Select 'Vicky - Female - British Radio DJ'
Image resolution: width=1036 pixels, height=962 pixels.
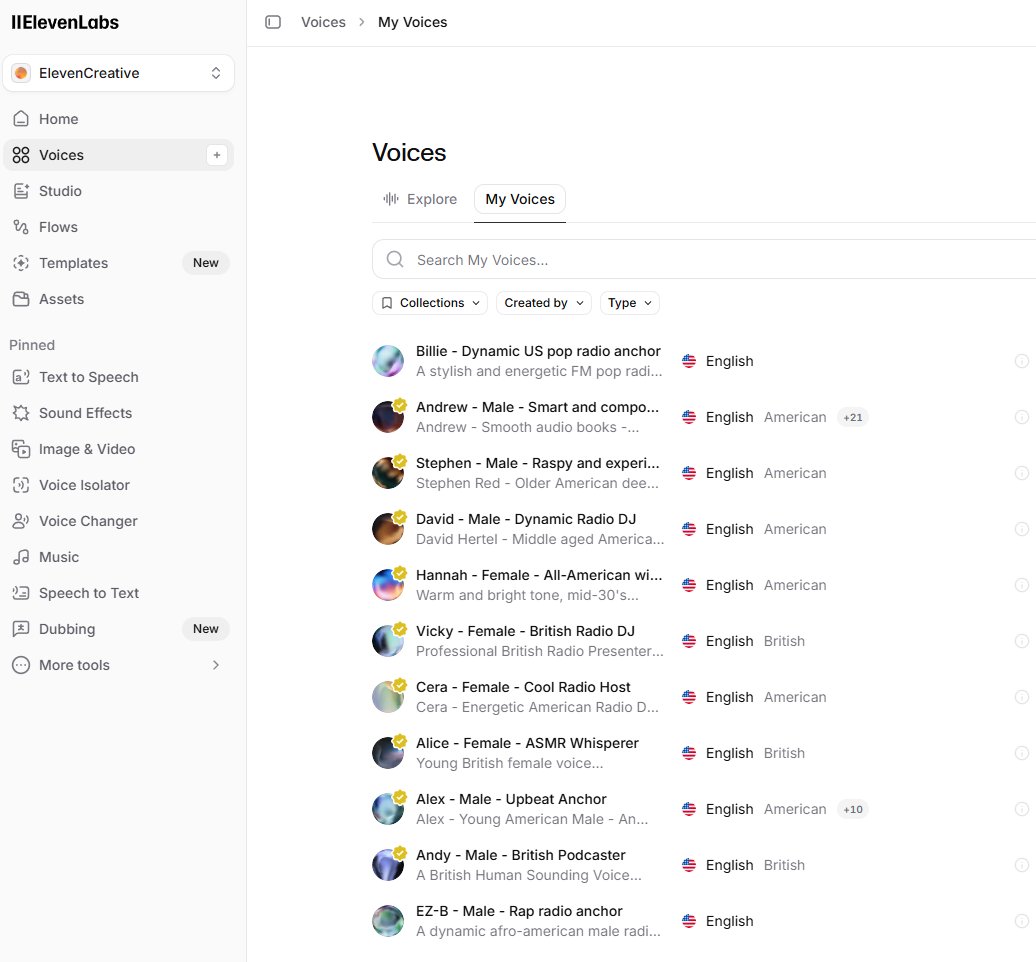525,631
